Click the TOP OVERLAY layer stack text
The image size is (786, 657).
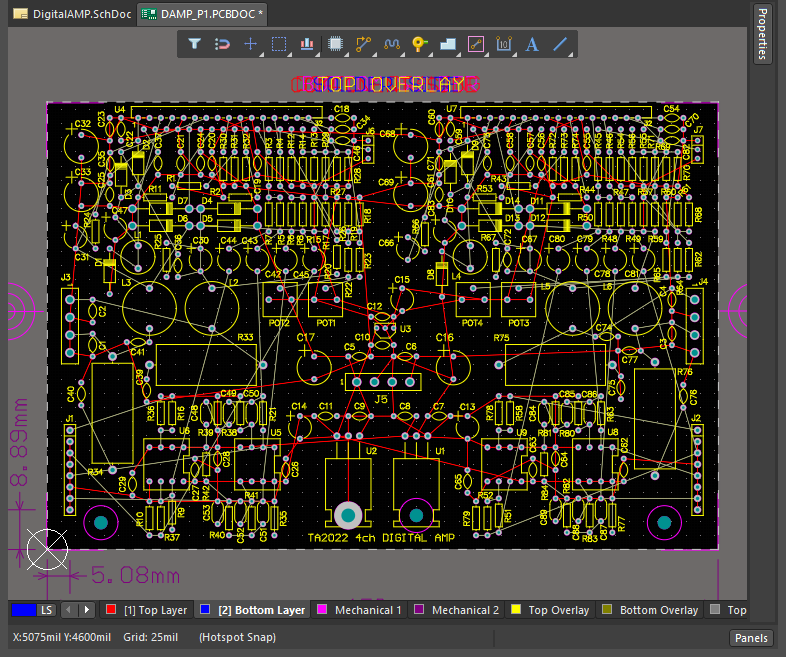(385, 85)
